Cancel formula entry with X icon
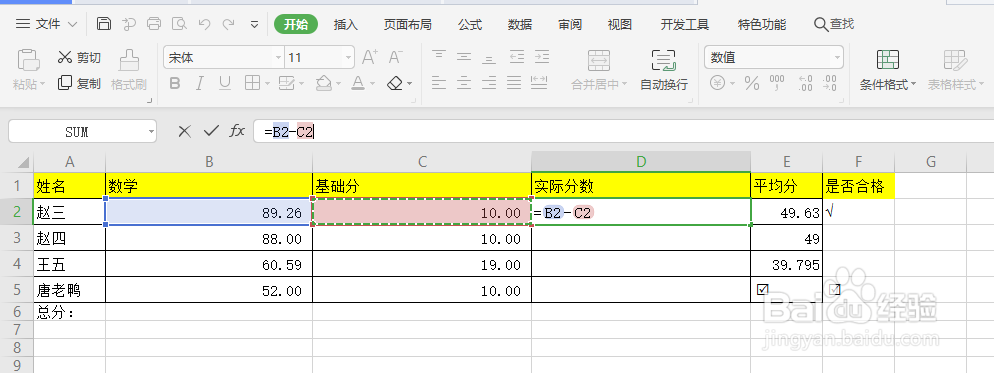Image resolution: width=994 pixels, height=373 pixels. click(x=184, y=131)
